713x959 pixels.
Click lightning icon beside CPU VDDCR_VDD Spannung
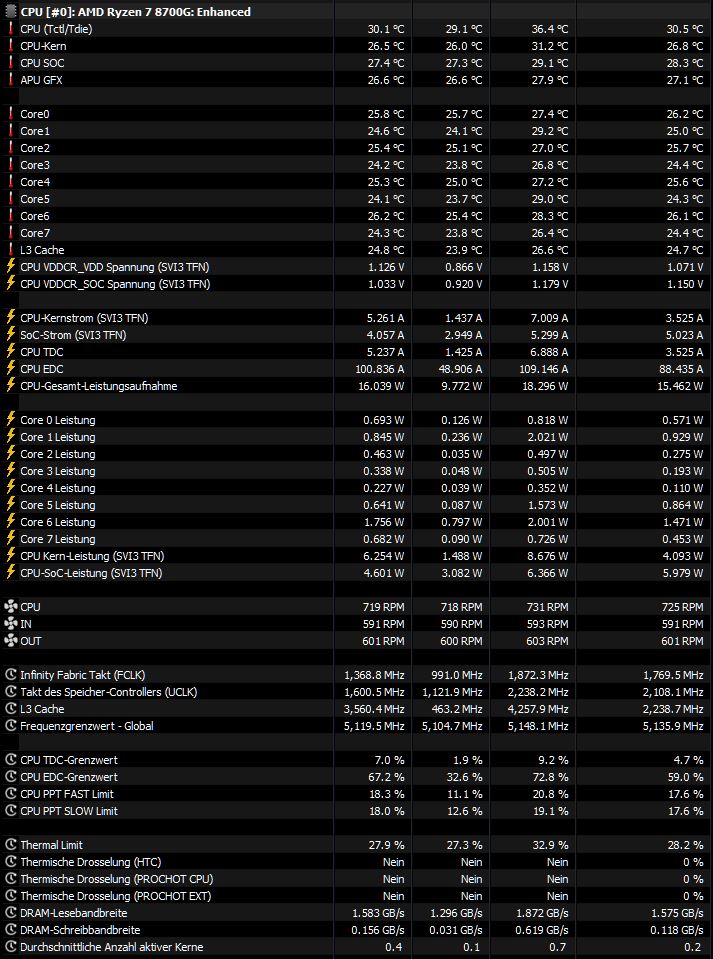(10, 267)
